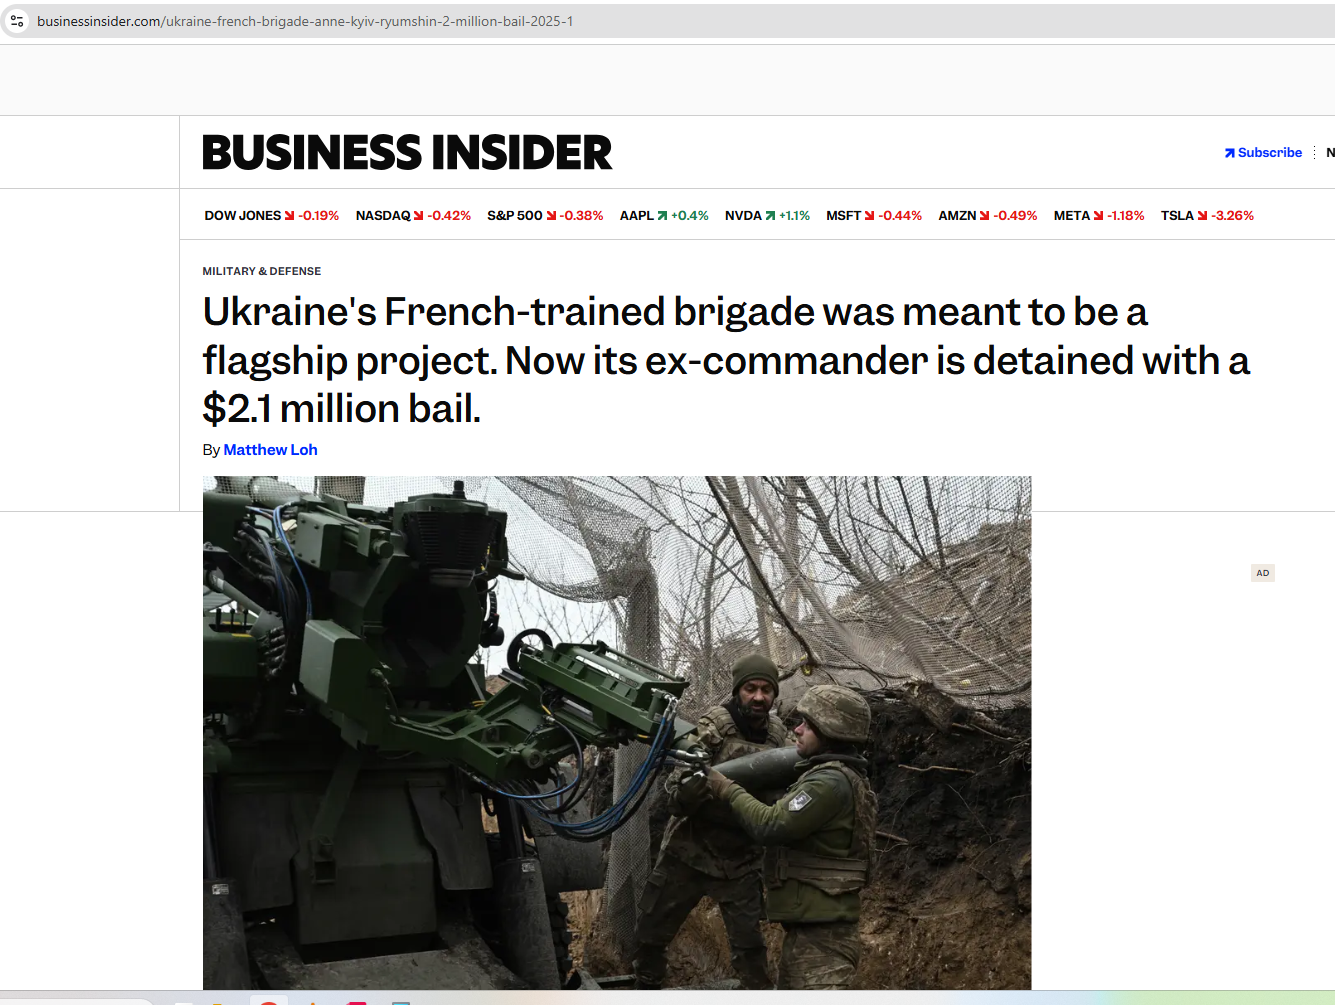The image size is (1335, 1005).
Task: Click the DOW JONES red down arrow
Action: tap(289, 216)
